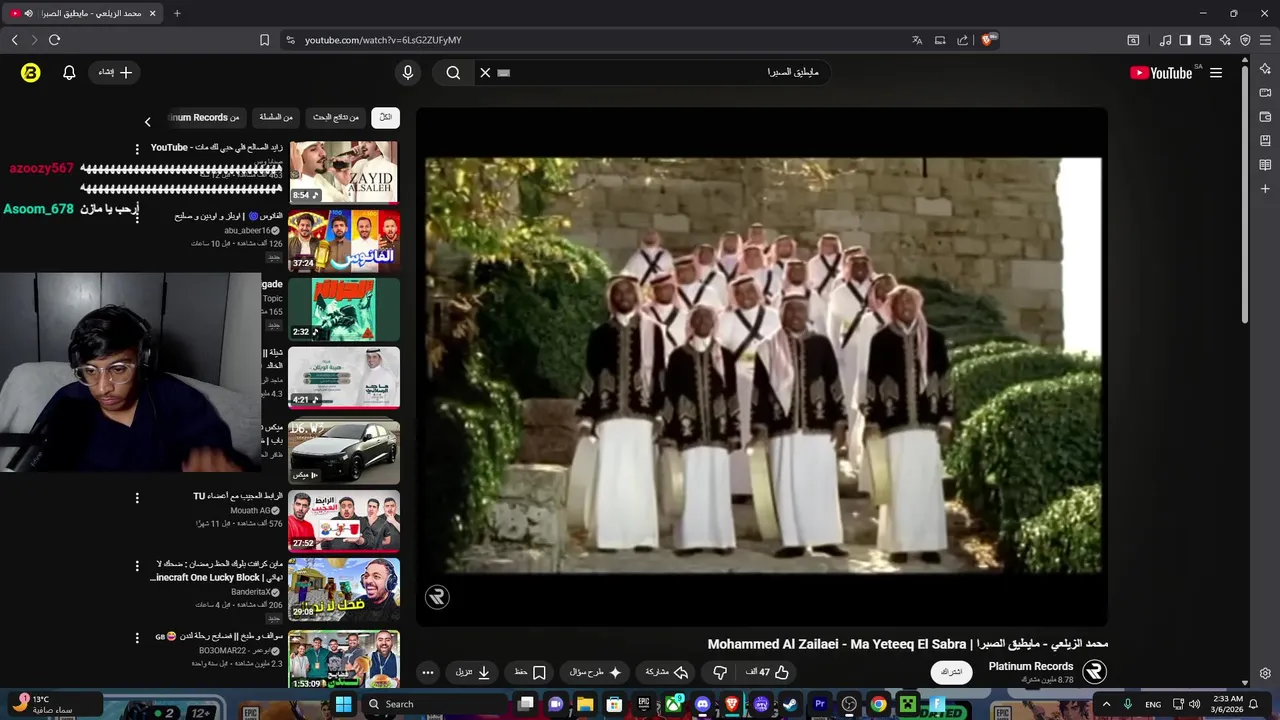1280x720 pixels.
Task: Toggle the Brave sidebar panel icon
Action: click(1185, 40)
